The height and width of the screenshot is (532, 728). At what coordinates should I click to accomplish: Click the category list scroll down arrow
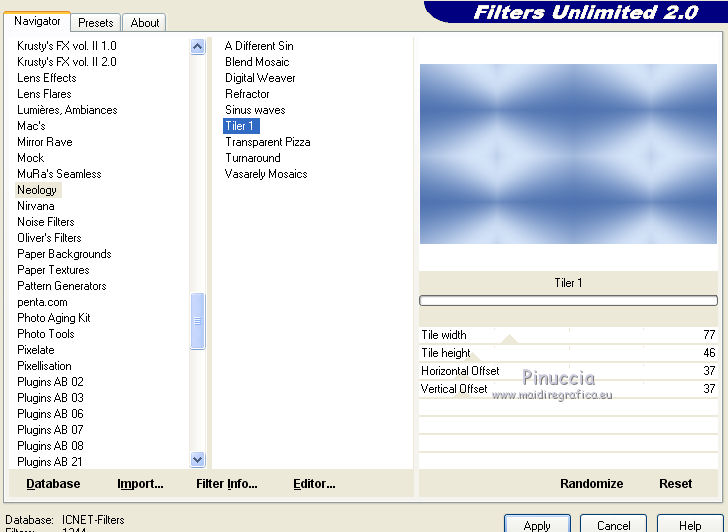(x=197, y=460)
